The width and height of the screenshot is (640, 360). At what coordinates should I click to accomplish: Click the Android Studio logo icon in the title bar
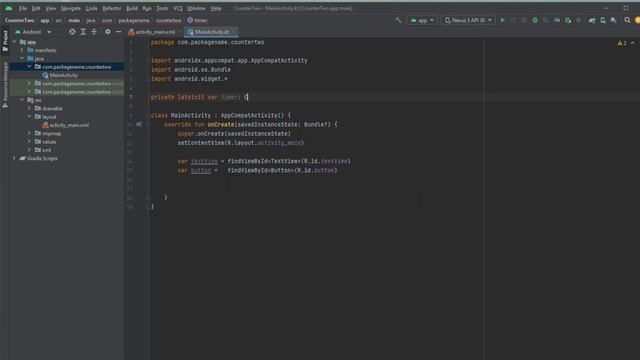click(x=9, y=8)
